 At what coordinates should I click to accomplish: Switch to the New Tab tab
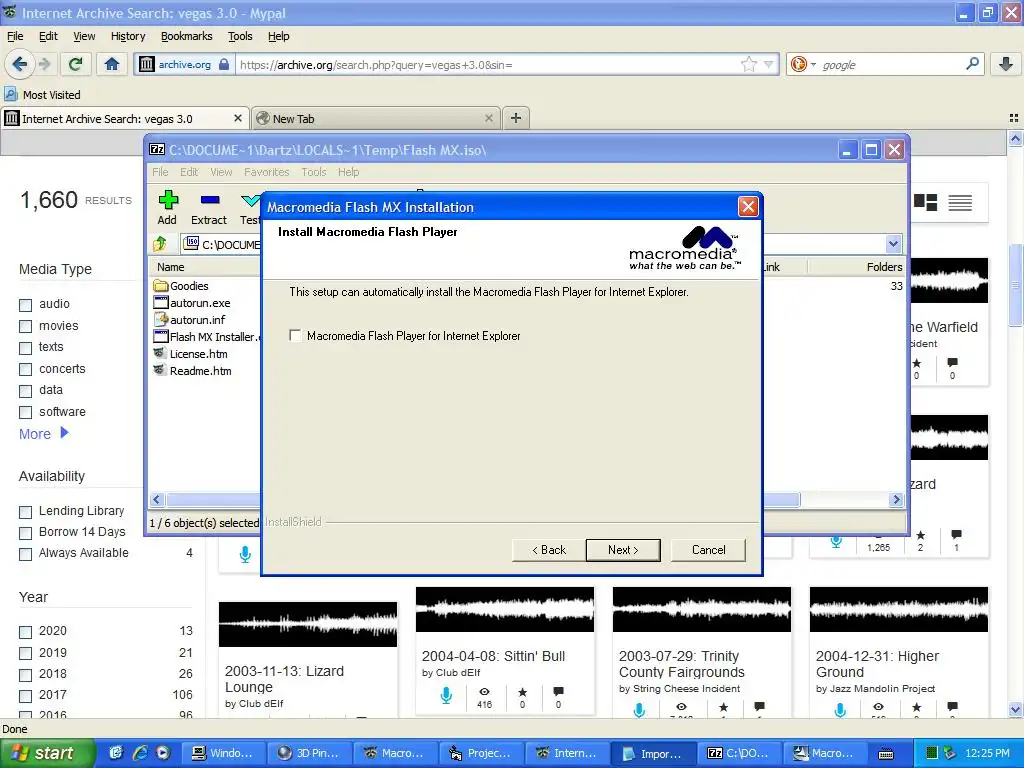tap(376, 118)
